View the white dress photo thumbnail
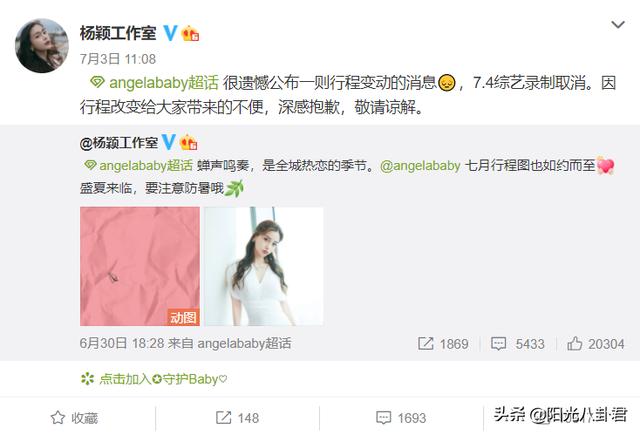Image resolution: width=640 pixels, height=435 pixels. coord(264,266)
